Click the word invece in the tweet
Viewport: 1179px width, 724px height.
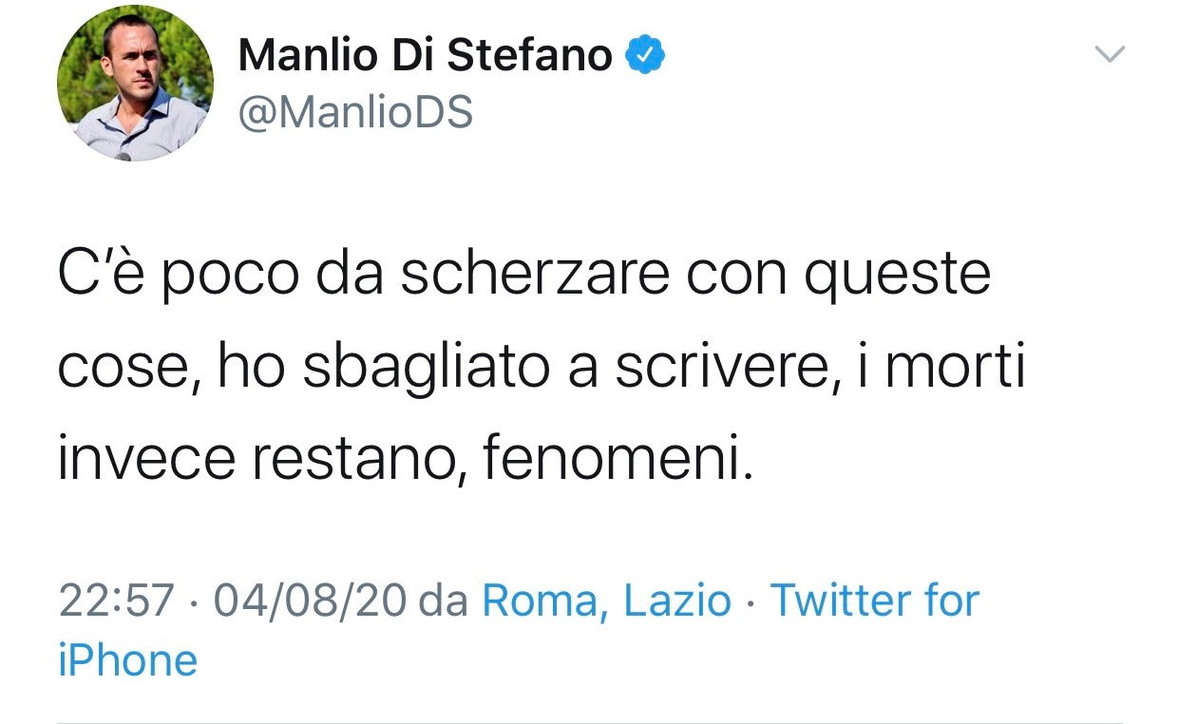tap(147, 457)
